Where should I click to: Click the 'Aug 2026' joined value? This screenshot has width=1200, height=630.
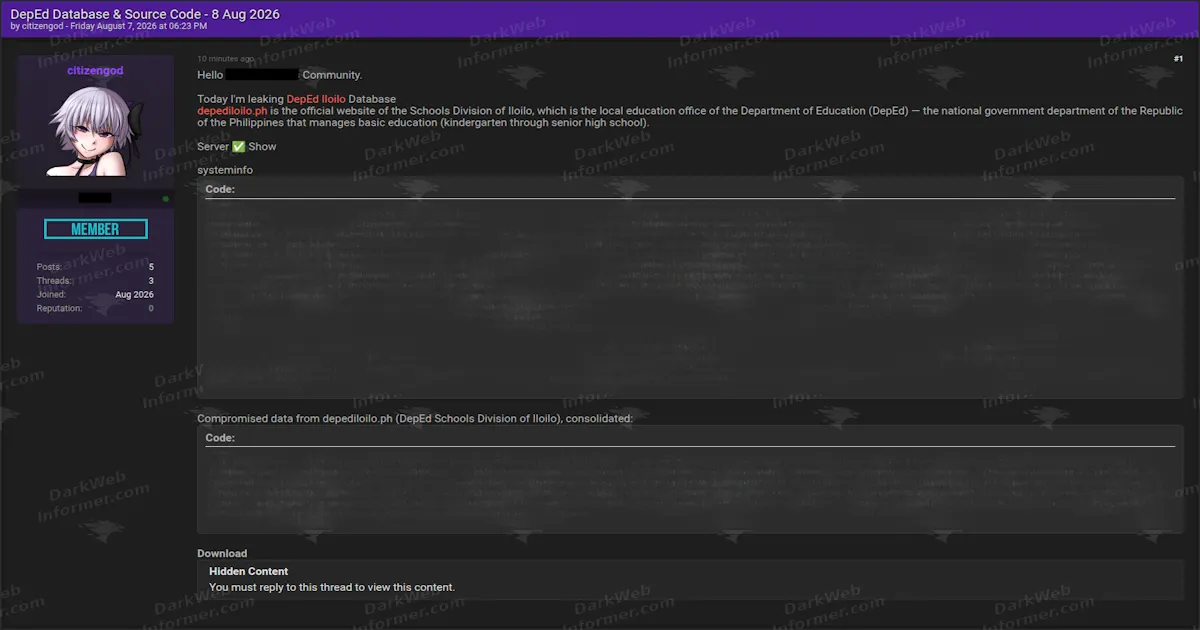(x=135, y=295)
